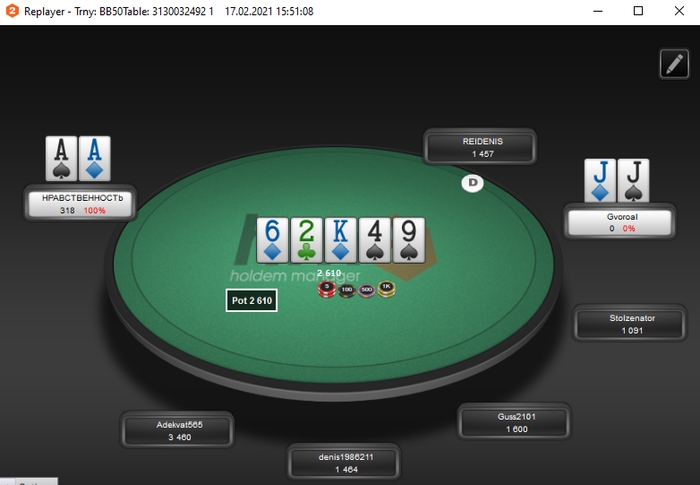This screenshot has width=700, height=485.
Task: Select the yellow 1K chip in pot
Action: (386, 289)
